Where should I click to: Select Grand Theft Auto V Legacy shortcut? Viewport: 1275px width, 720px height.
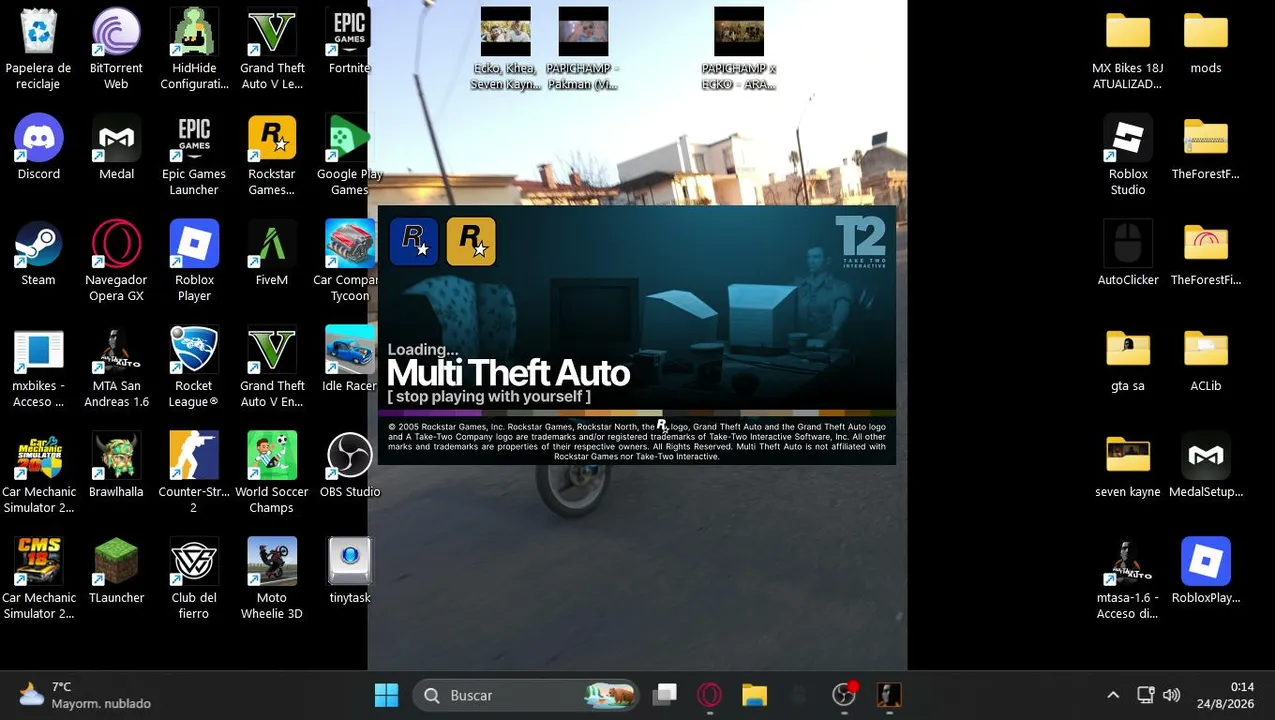272,49
